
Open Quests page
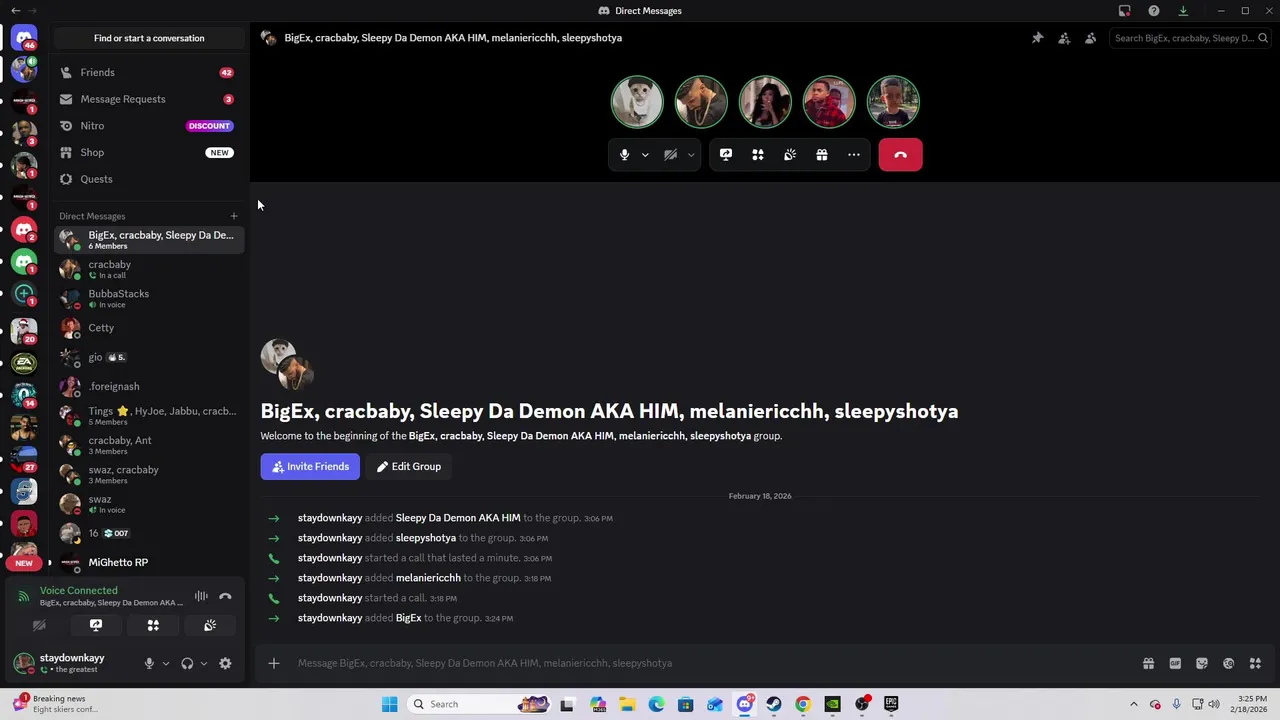(149, 179)
